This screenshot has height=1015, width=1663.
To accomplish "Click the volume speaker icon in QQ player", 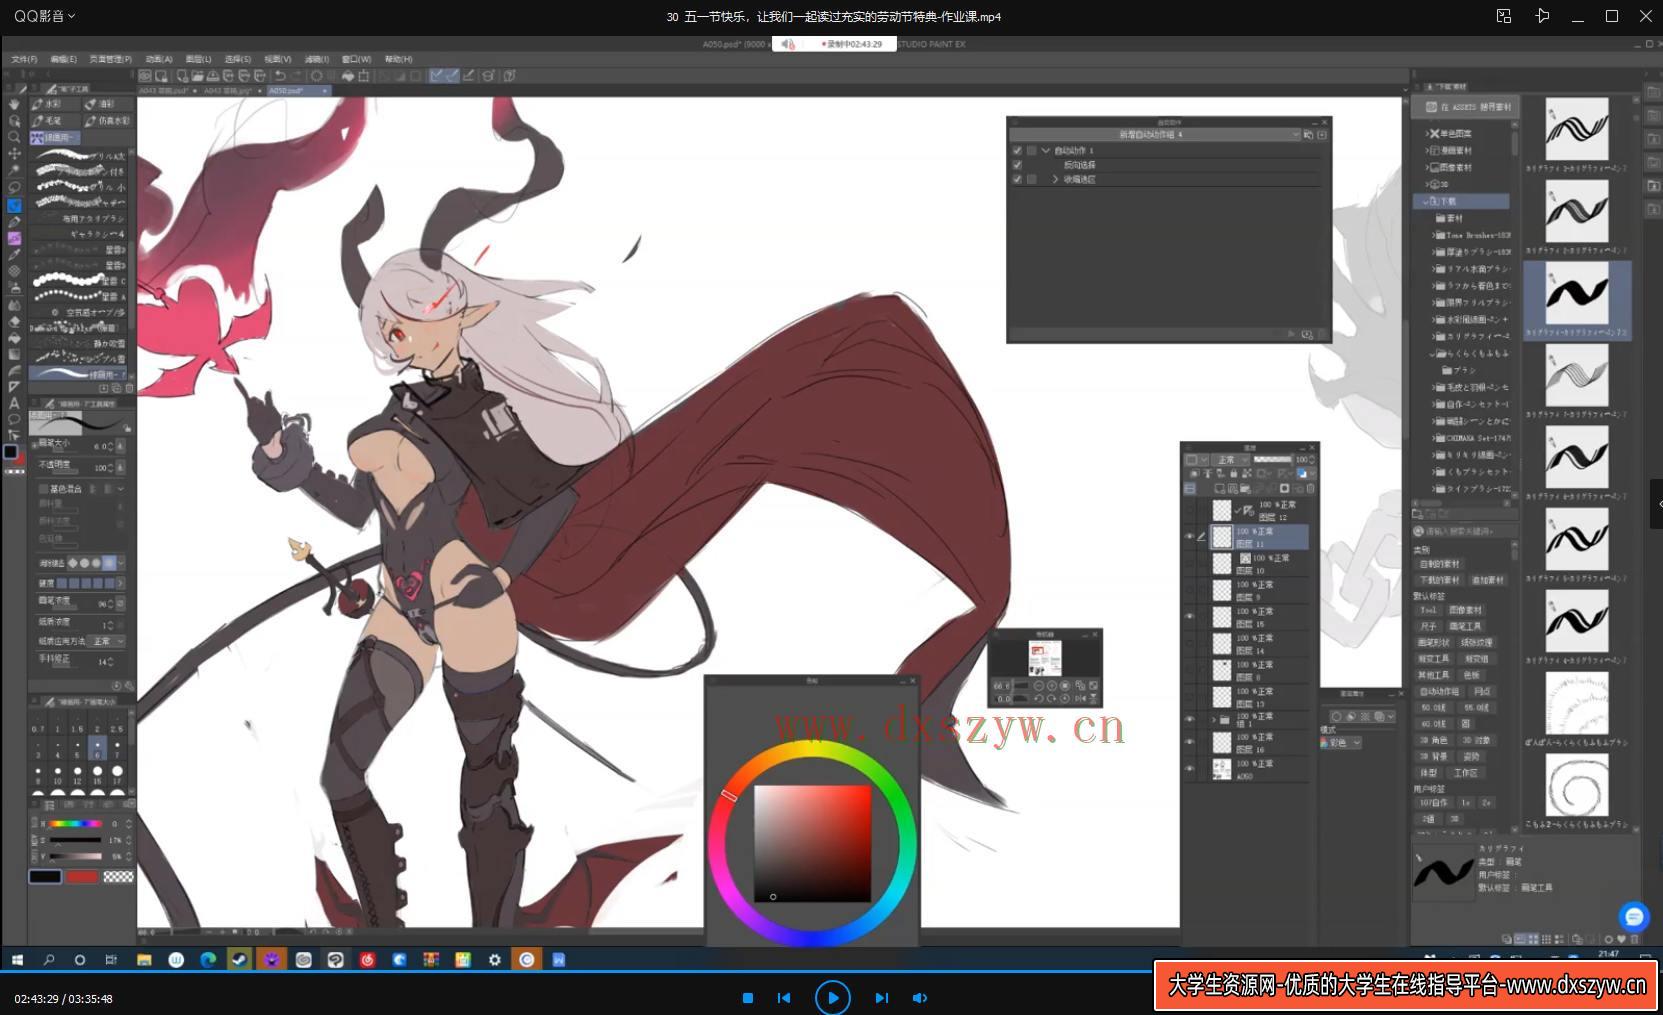I will [920, 997].
